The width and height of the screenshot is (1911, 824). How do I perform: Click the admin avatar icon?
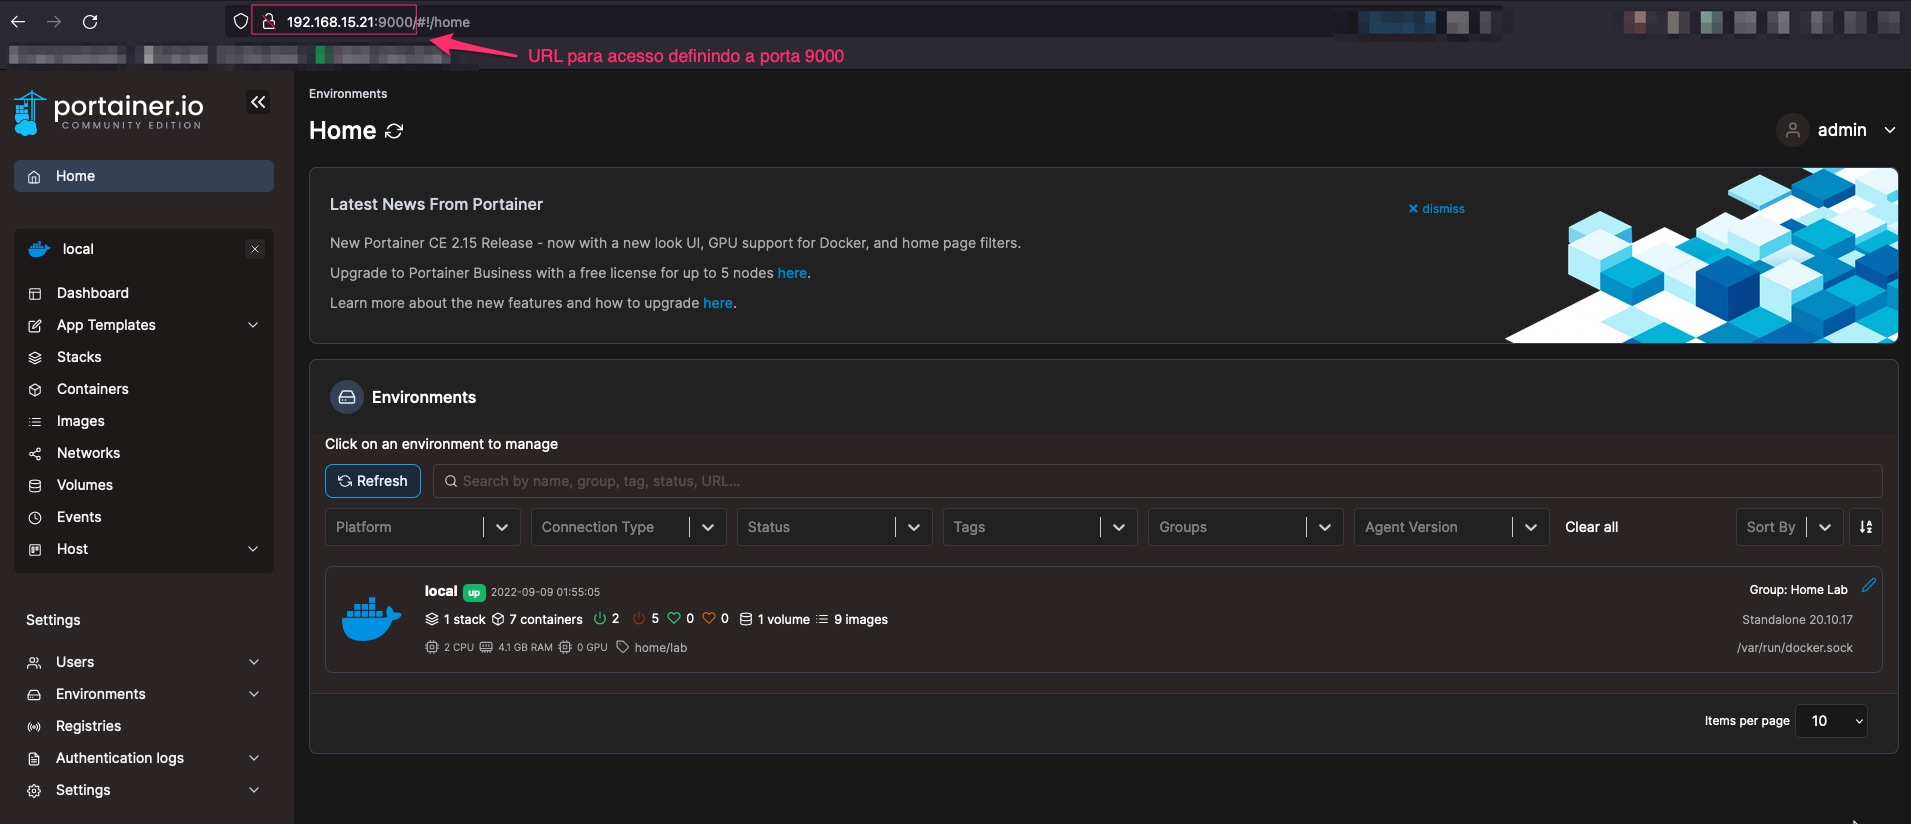[x=1793, y=130]
